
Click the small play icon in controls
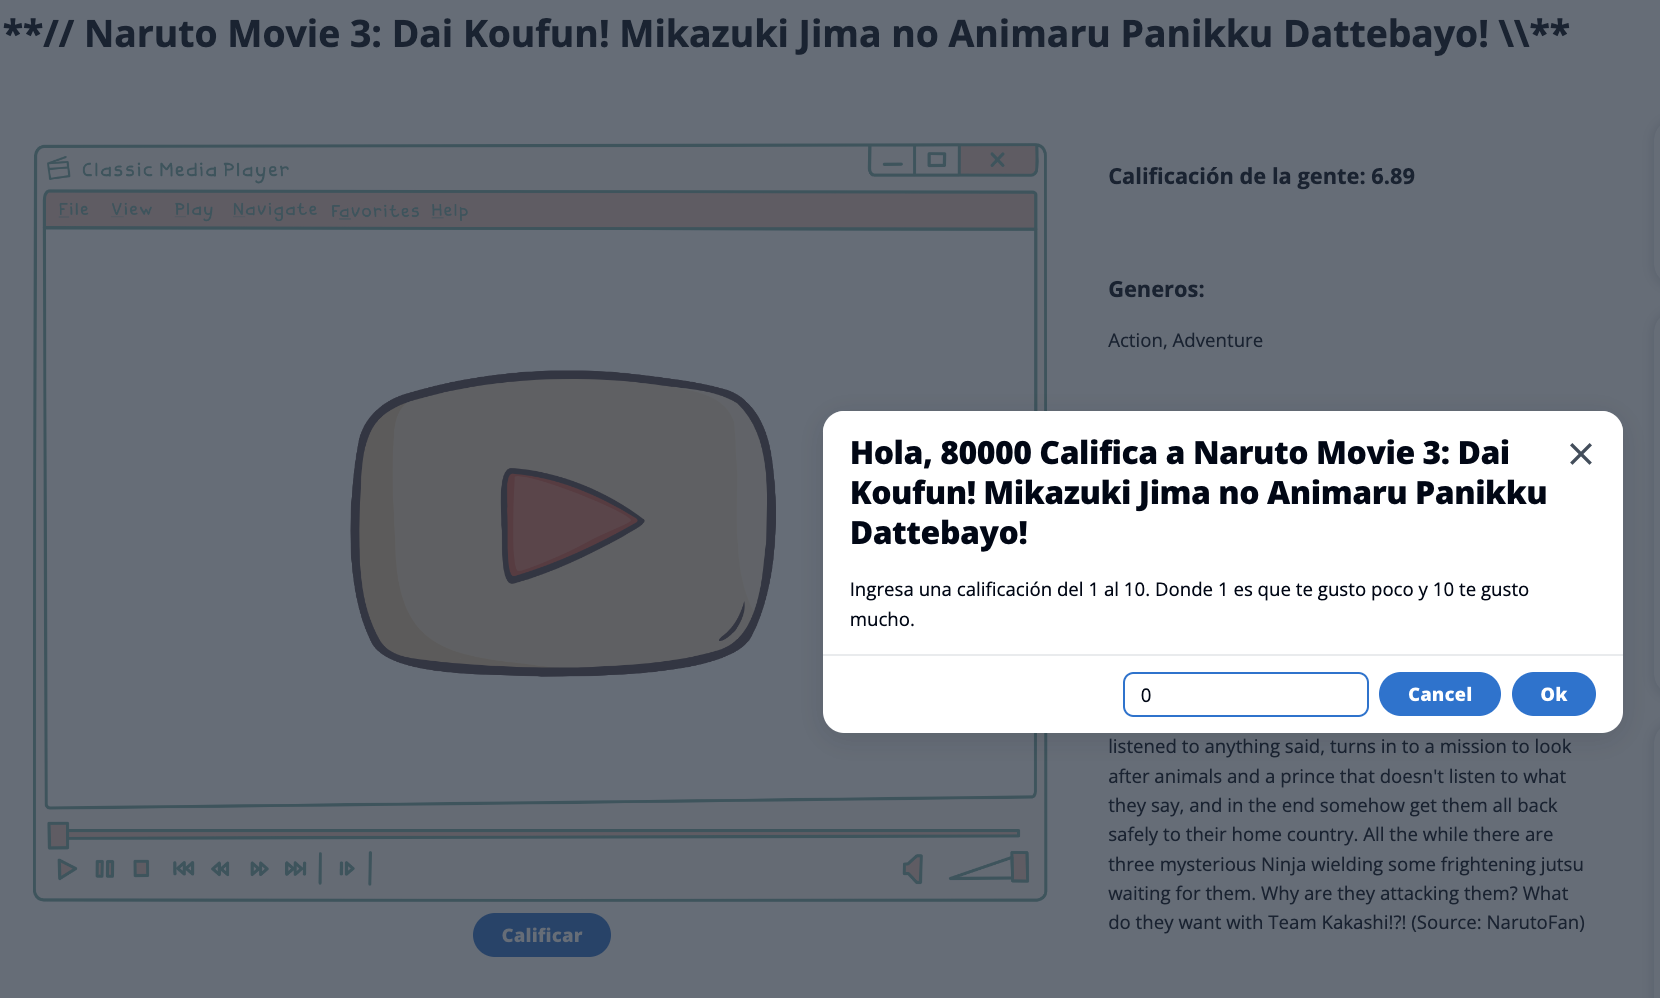(x=67, y=869)
